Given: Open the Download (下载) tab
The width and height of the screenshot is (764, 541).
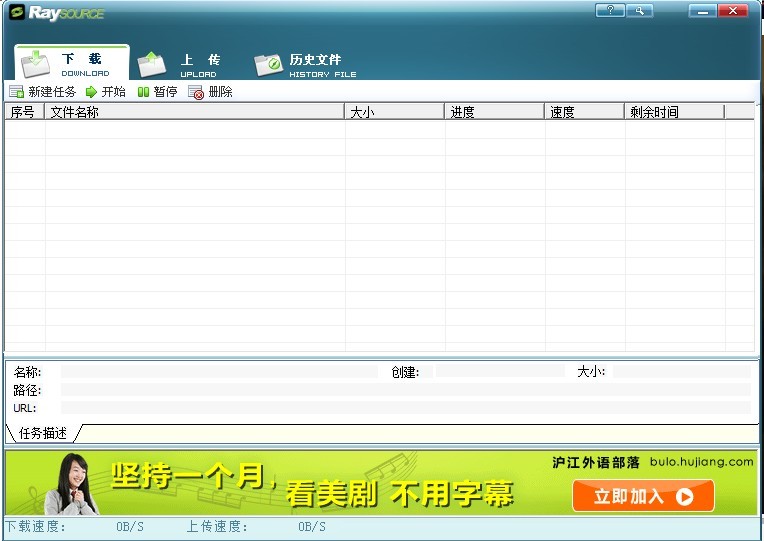Looking at the screenshot, I should click(70, 64).
